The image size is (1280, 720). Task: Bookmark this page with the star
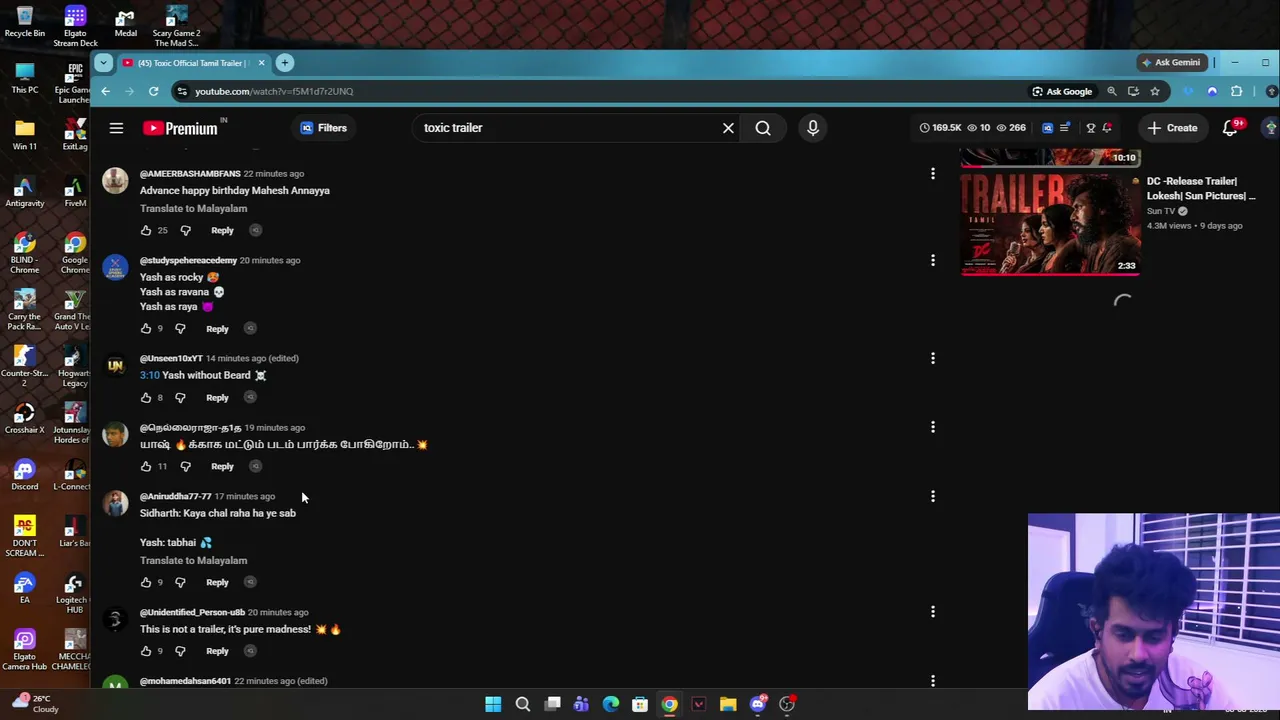click(x=1155, y=91)
